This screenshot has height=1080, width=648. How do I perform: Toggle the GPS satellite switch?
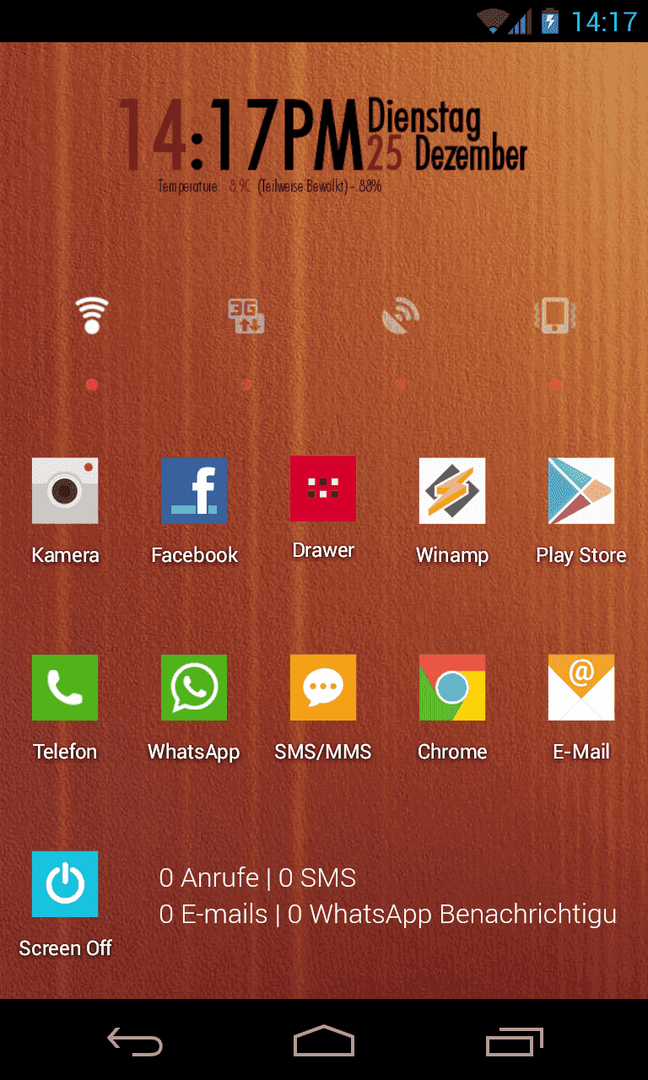pos(401,316)
